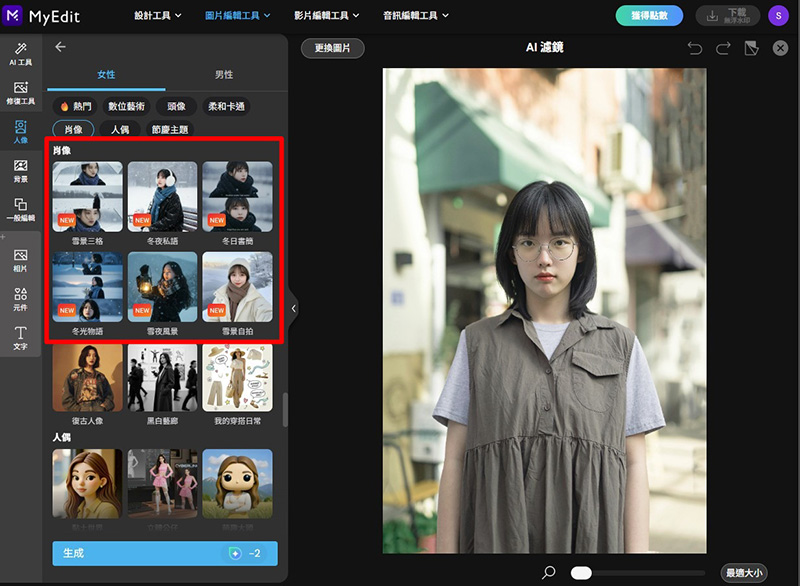Viewport: 800px width, 586px height.
Task: Collapse the left panel with chevron handle
Action: click(x=293, y=309)
